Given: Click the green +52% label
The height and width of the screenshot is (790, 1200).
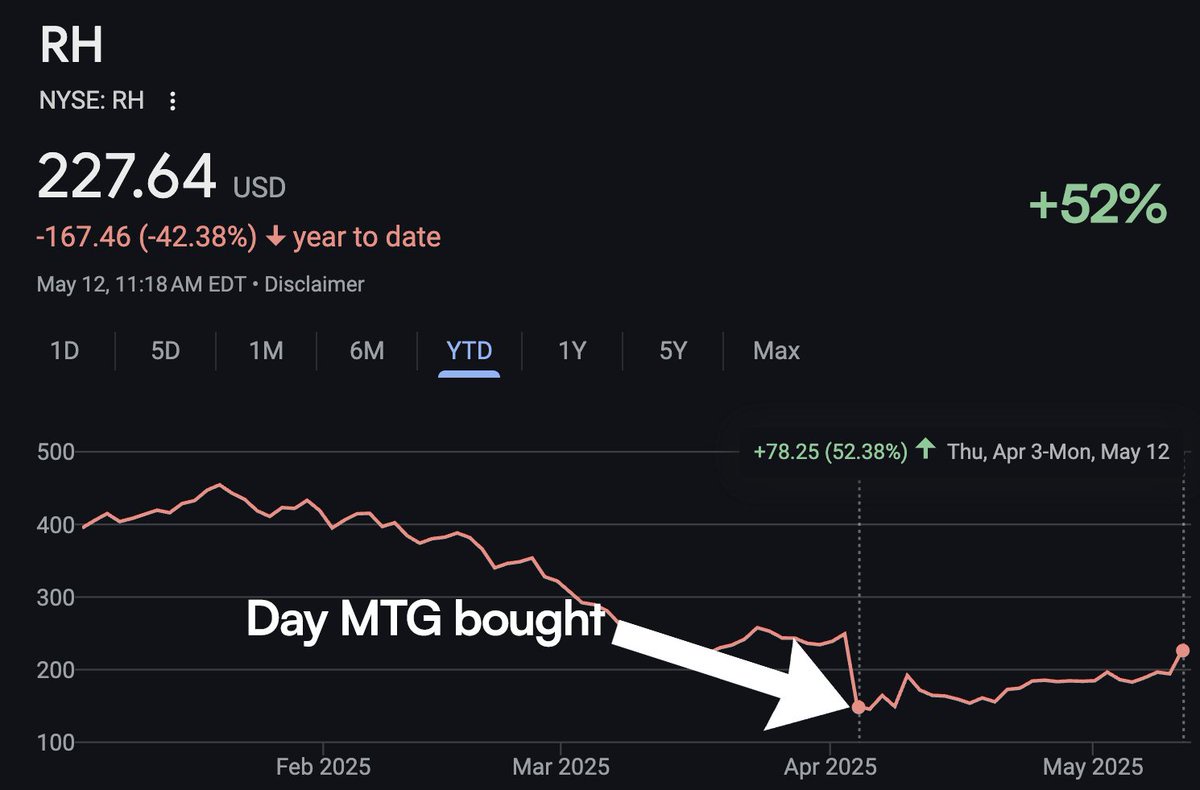Looking at the screenshot, I should (x=1098, y=205).
